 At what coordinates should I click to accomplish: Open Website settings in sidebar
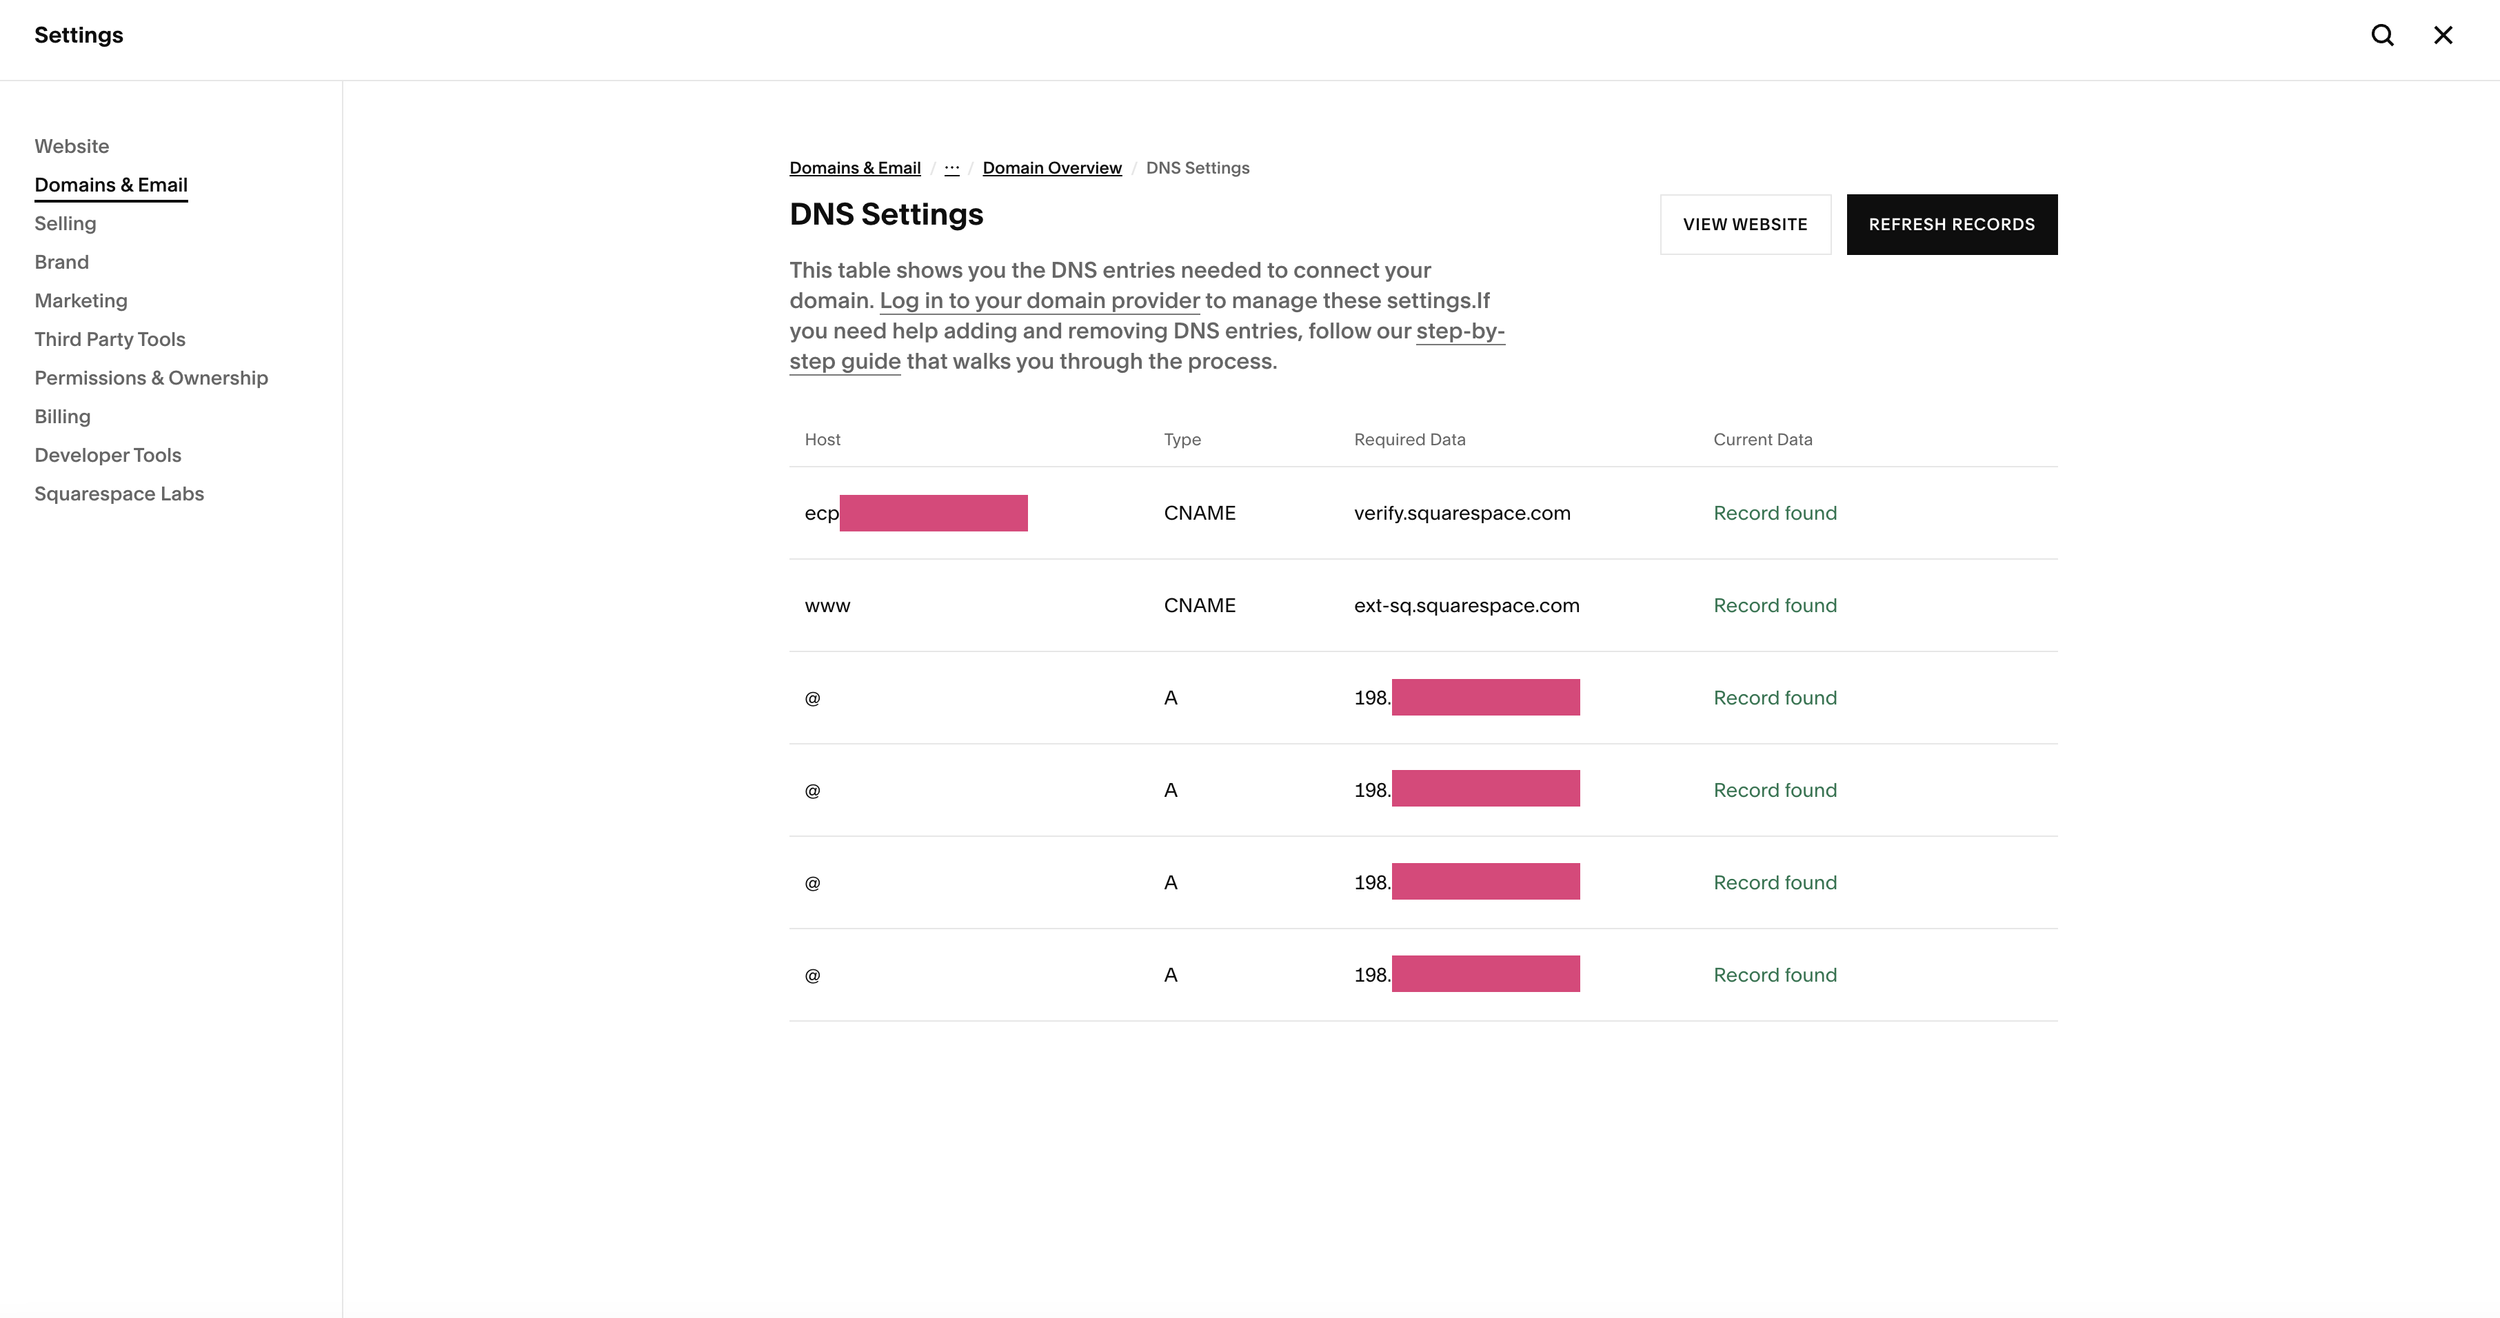71,146
